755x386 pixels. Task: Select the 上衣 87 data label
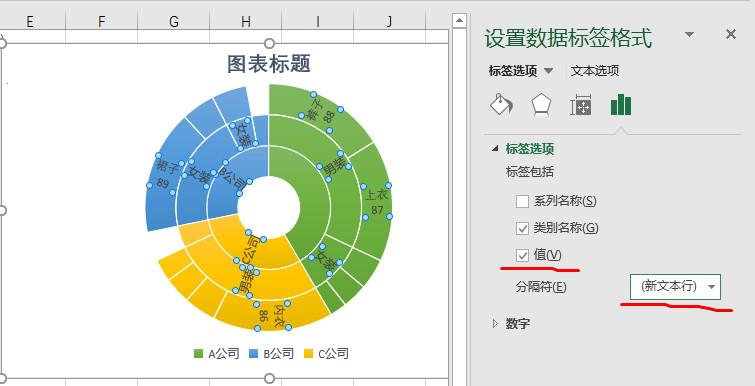(x=376, y=202)
